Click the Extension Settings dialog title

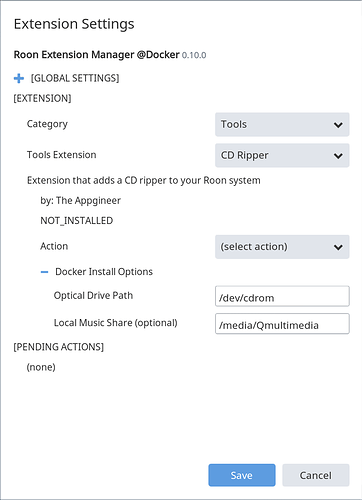[74, 24]
